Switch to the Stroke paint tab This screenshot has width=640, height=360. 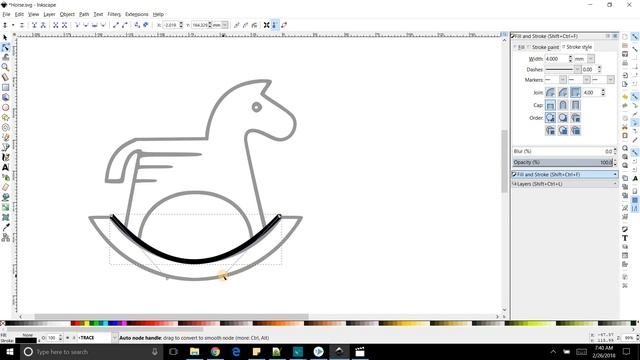click(544, 47)
